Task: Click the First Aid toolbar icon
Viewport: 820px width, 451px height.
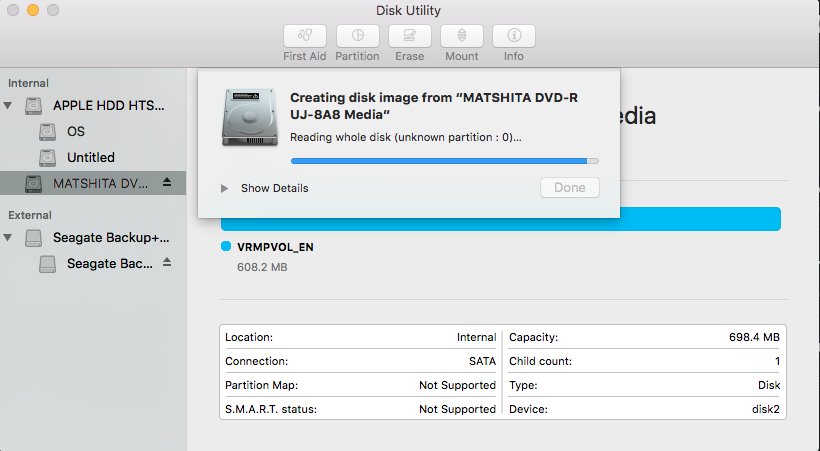Action: tap(305, 36)
